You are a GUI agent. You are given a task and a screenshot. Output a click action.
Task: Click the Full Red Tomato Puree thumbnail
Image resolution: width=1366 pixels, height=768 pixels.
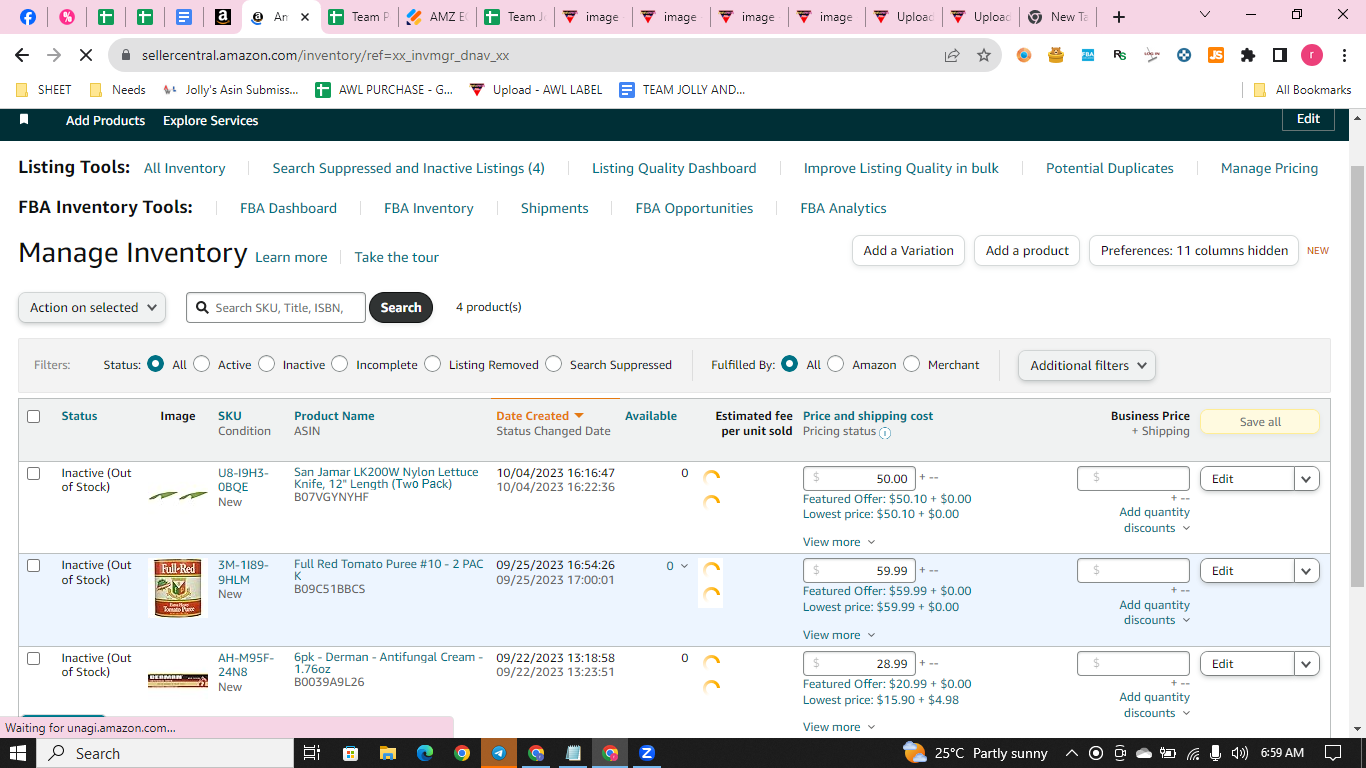(178, 588)
